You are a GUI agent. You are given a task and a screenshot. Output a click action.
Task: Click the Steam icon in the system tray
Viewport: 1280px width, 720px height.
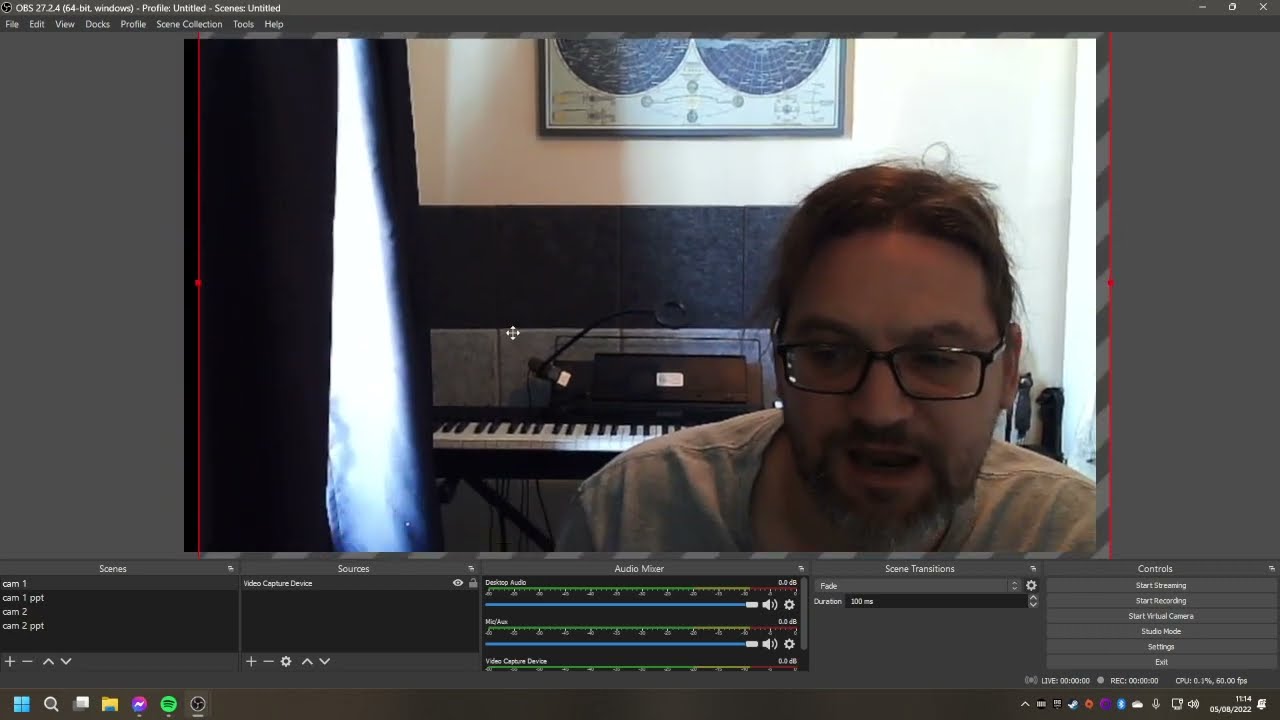click(1073, 704)
